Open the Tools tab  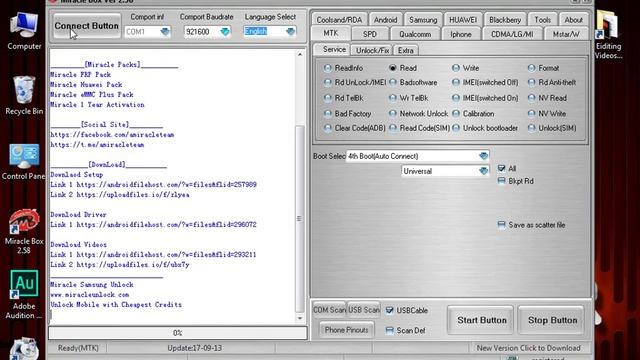(x=542, y=20)
